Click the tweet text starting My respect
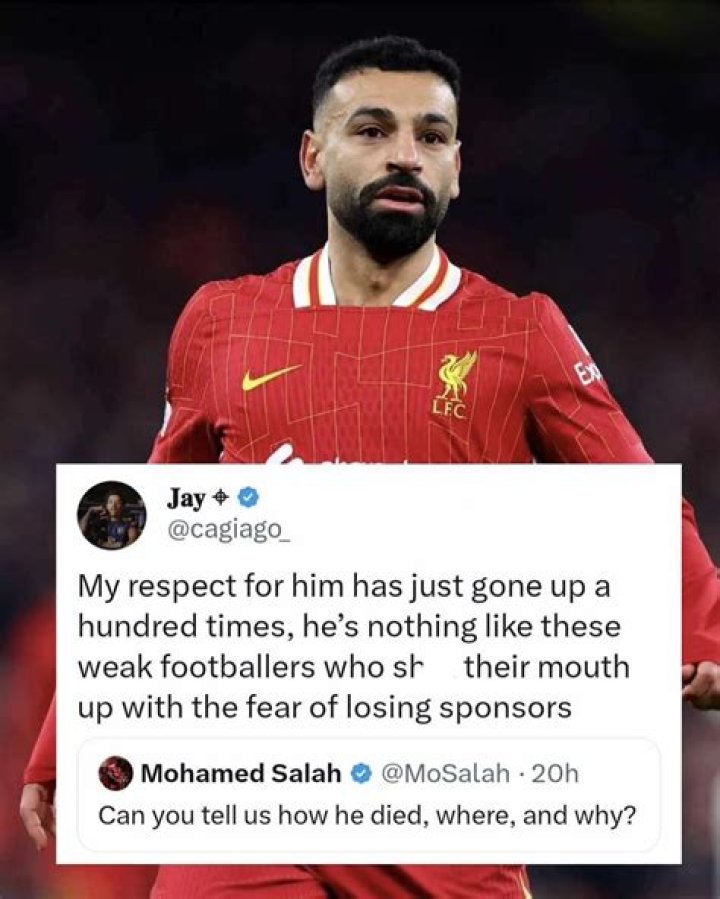The width and height of the screenshot is (720, 899). click(x=353, y=647)
